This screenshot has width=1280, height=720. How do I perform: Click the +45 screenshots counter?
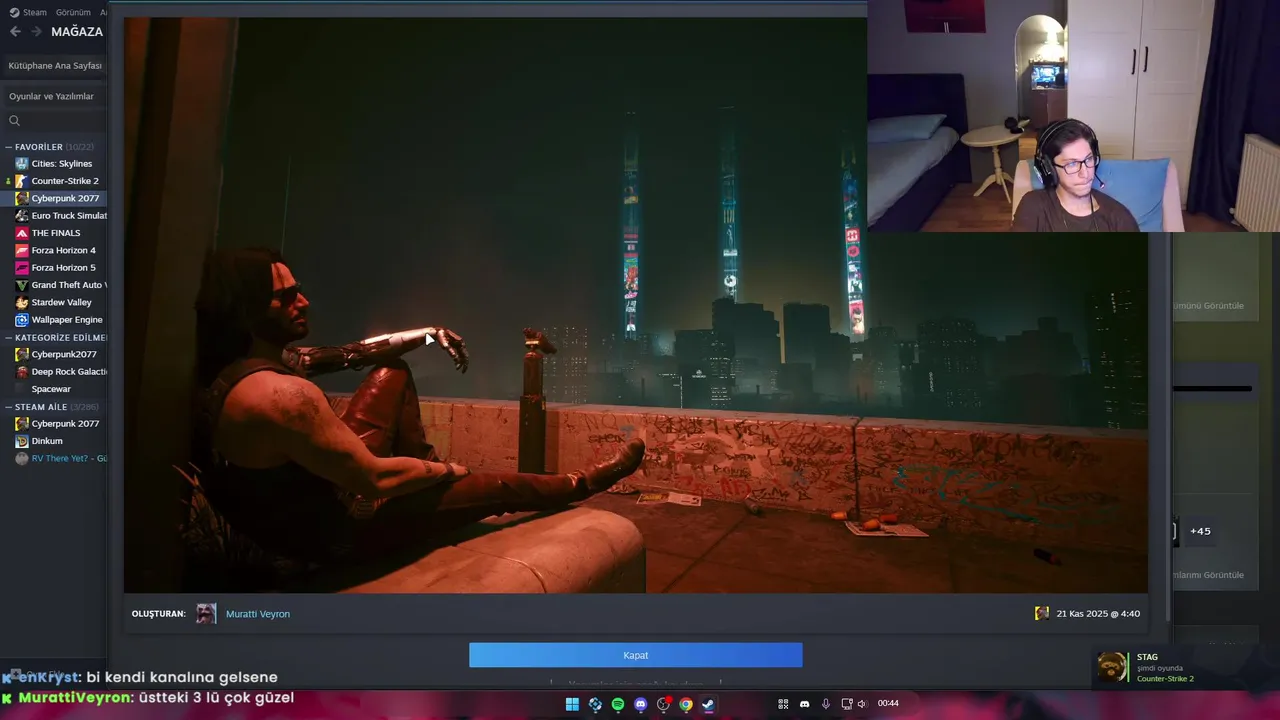click(1200, 531)
